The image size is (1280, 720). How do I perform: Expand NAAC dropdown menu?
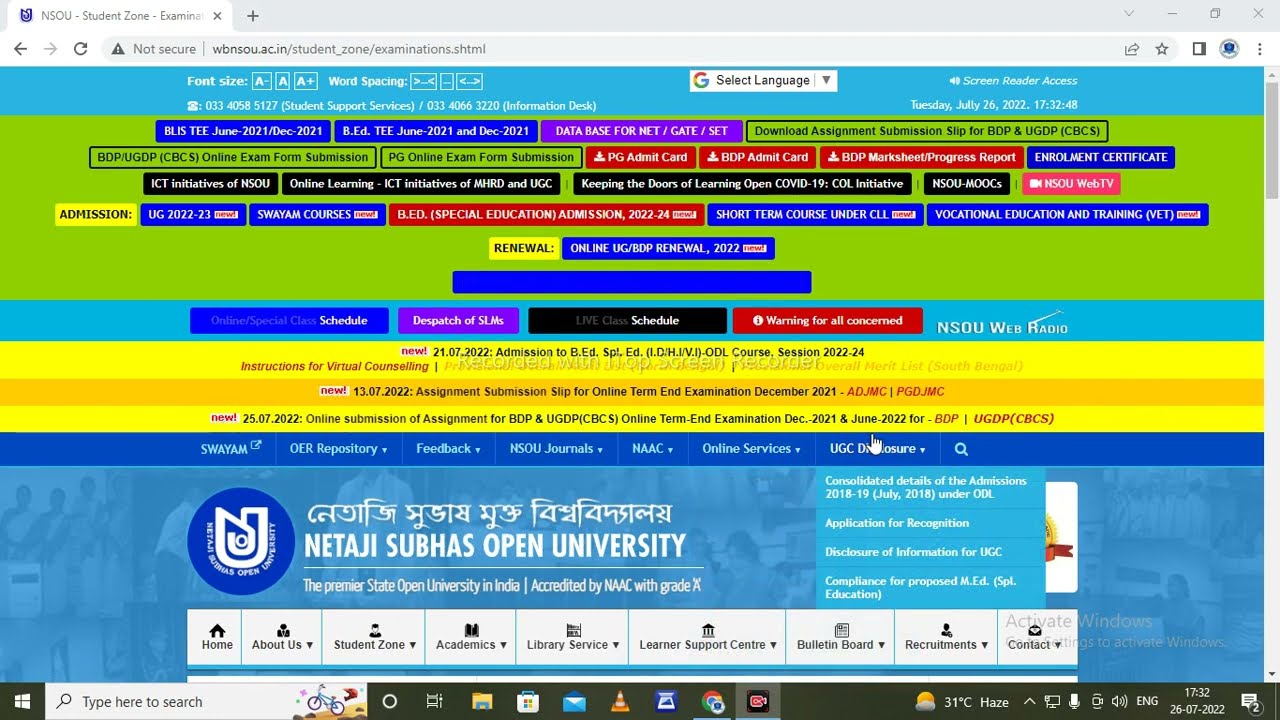pyautogui.click(x=652, y=449)
